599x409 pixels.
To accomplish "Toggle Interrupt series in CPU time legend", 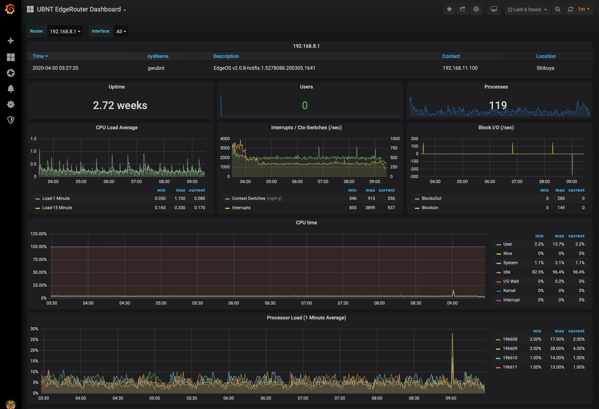I will [x=511, y=300].
